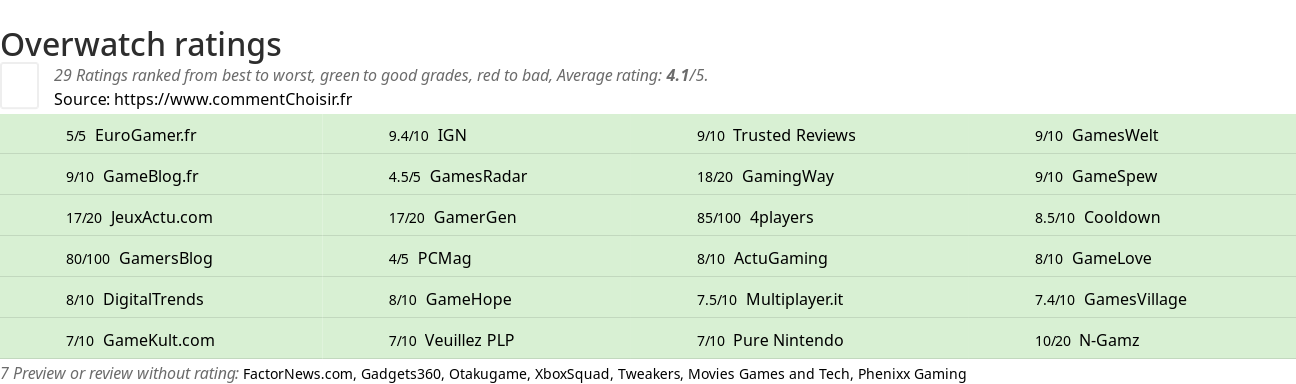Open the PCMag 4/5 rating
1296x384 pixels.
click(430, 258)
